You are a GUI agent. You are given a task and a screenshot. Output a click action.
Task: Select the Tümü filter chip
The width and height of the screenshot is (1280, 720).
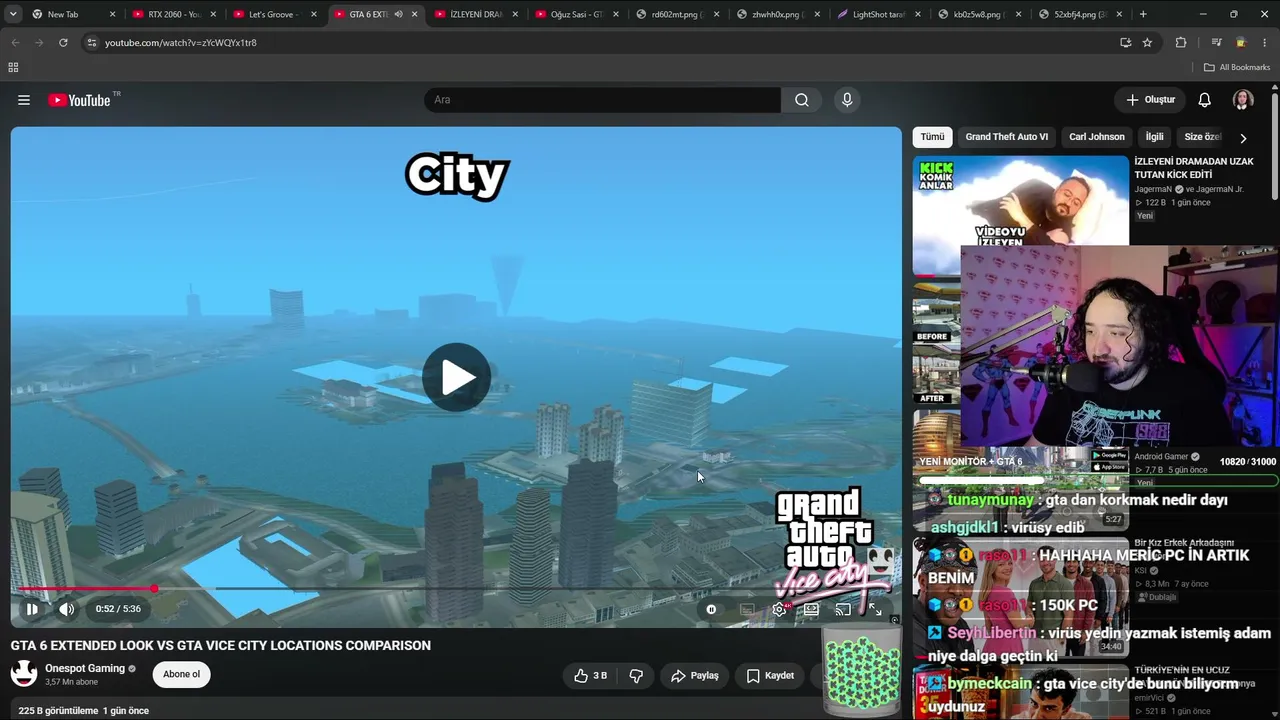click(932, 137)
